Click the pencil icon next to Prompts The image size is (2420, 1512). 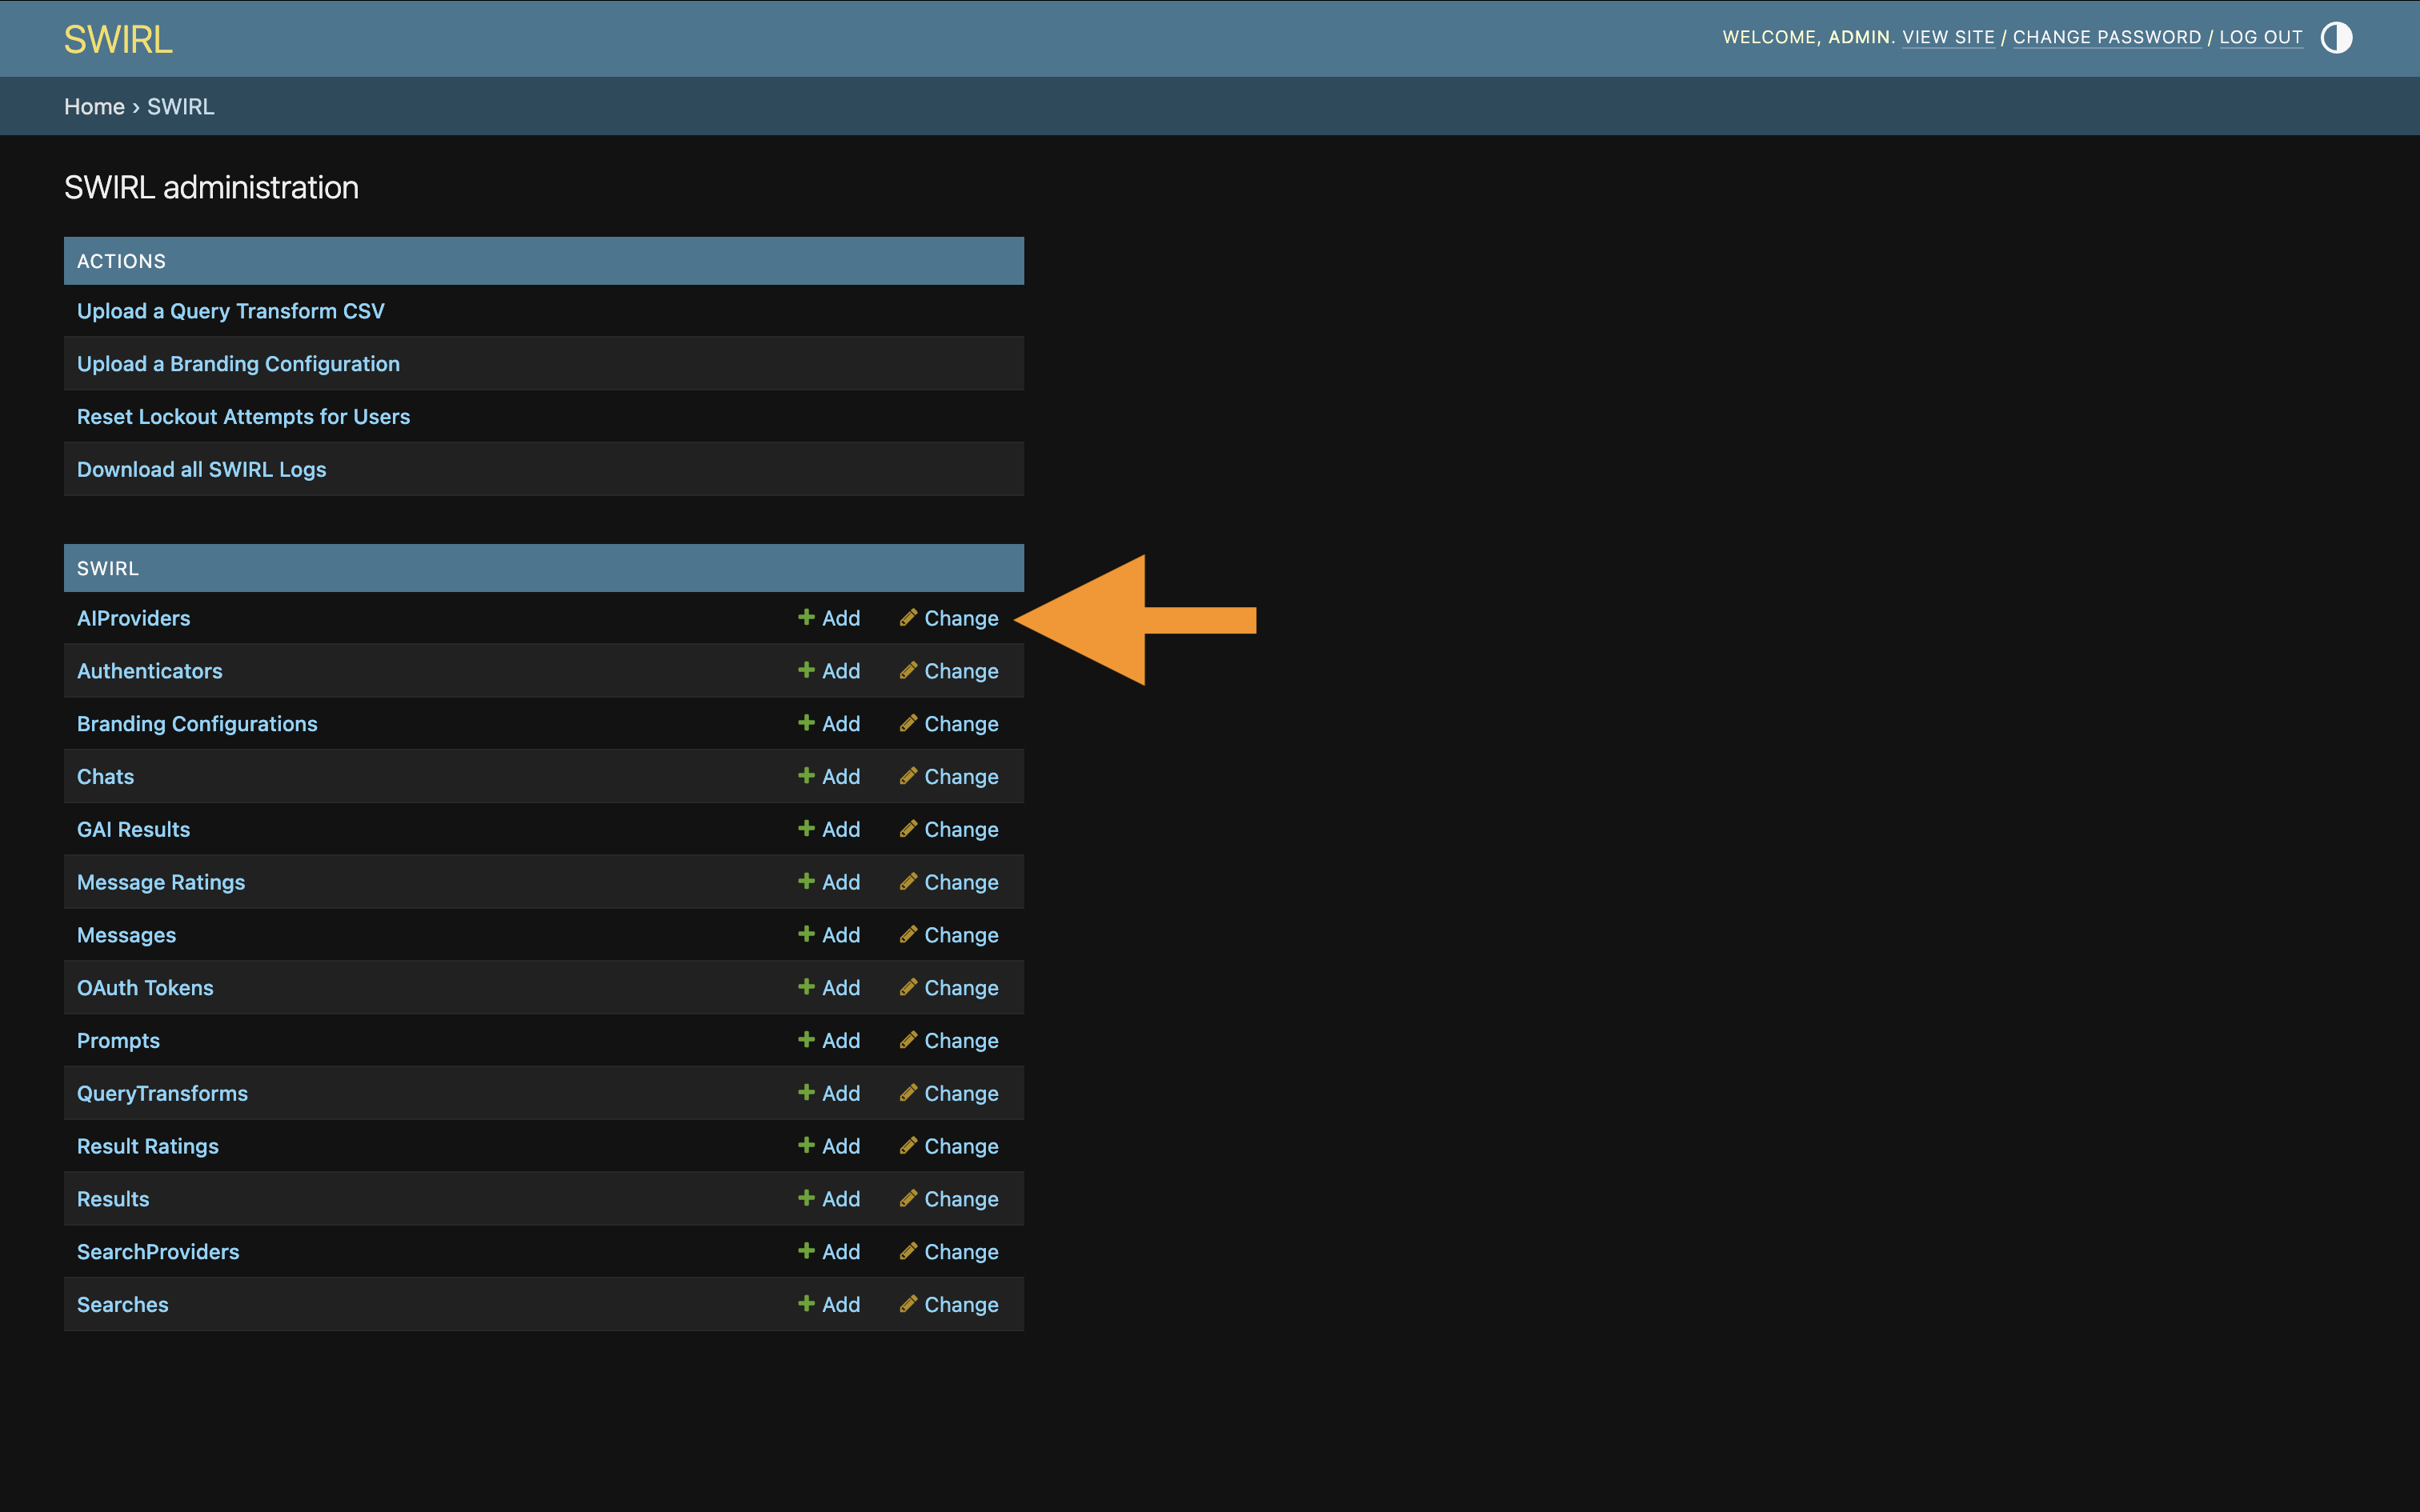pyautogui.click(x=908, y=1040)
